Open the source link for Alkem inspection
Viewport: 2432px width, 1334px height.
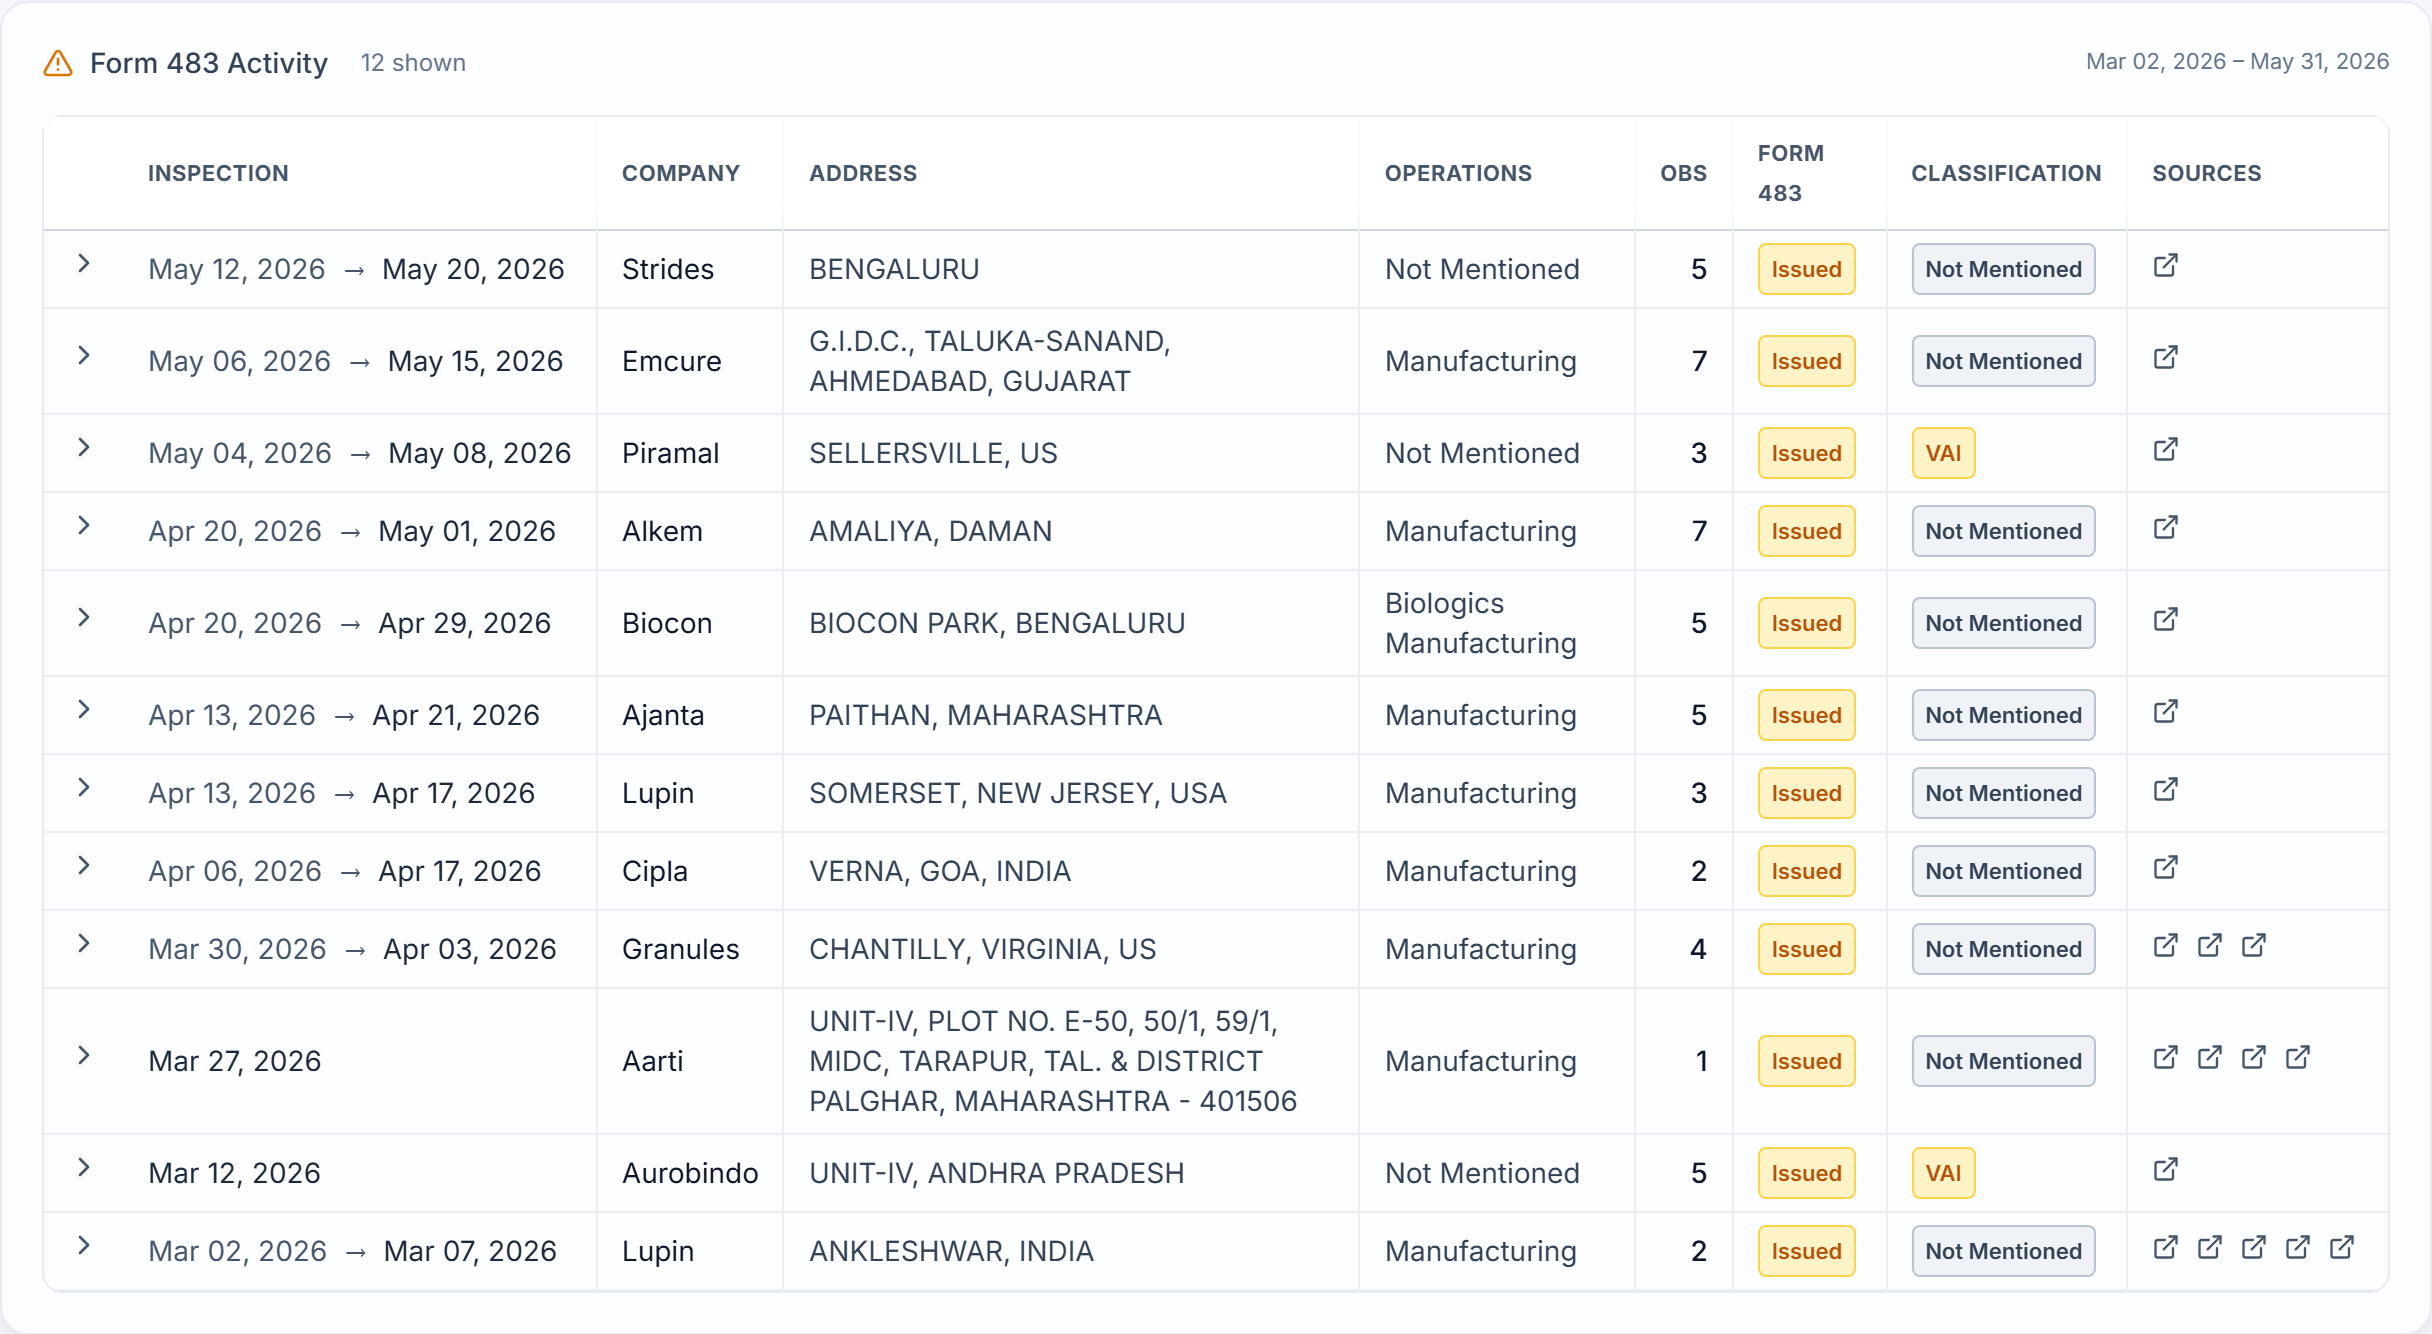coord(2165,528)
